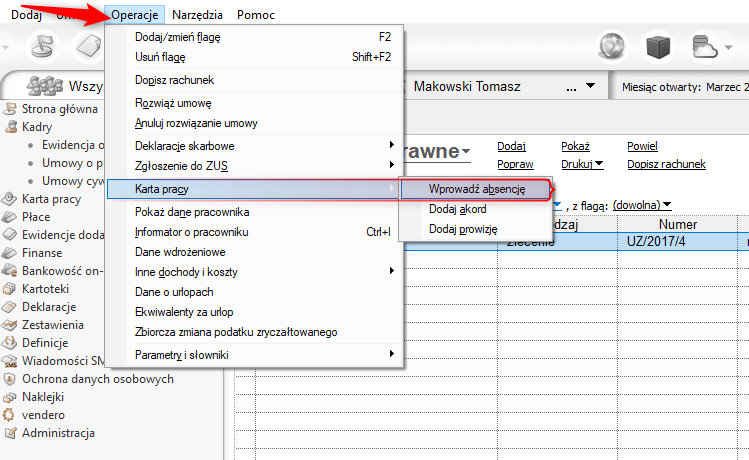Select Zbiorcza zmiana podatku zryczałtowanego
This screenshot has height=460, width=749.
click(255, 332)
